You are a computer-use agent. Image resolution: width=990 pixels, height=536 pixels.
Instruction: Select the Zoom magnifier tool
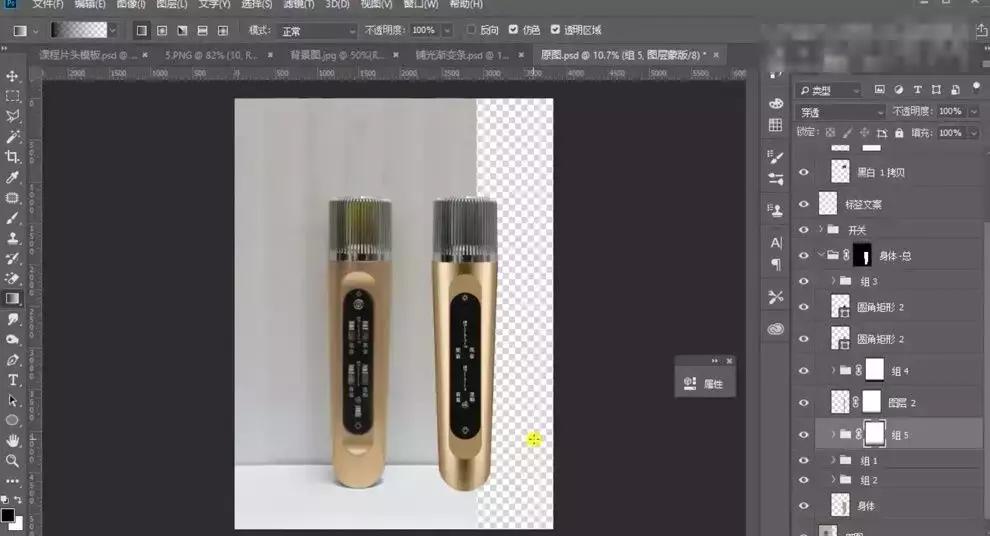pos(12,461)
